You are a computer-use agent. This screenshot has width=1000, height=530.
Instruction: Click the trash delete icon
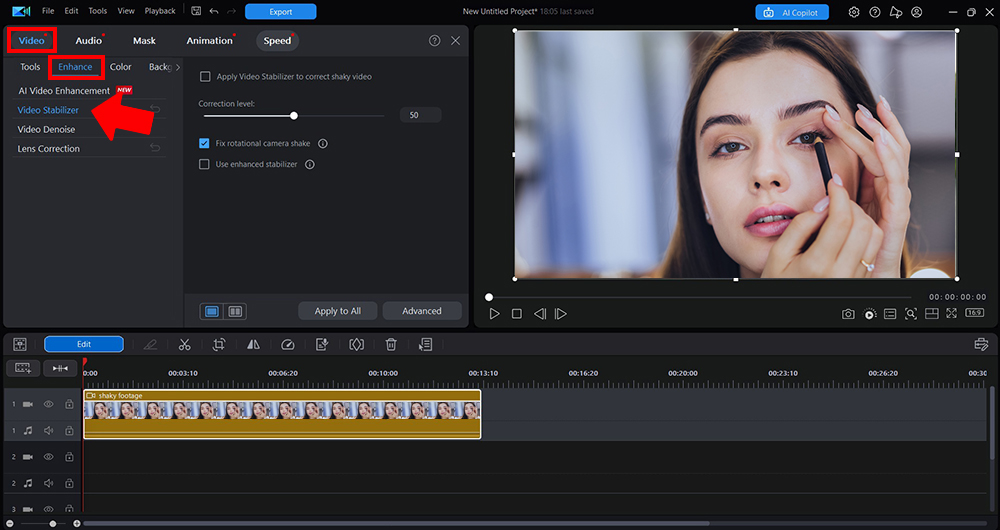[x=391, y=344]
